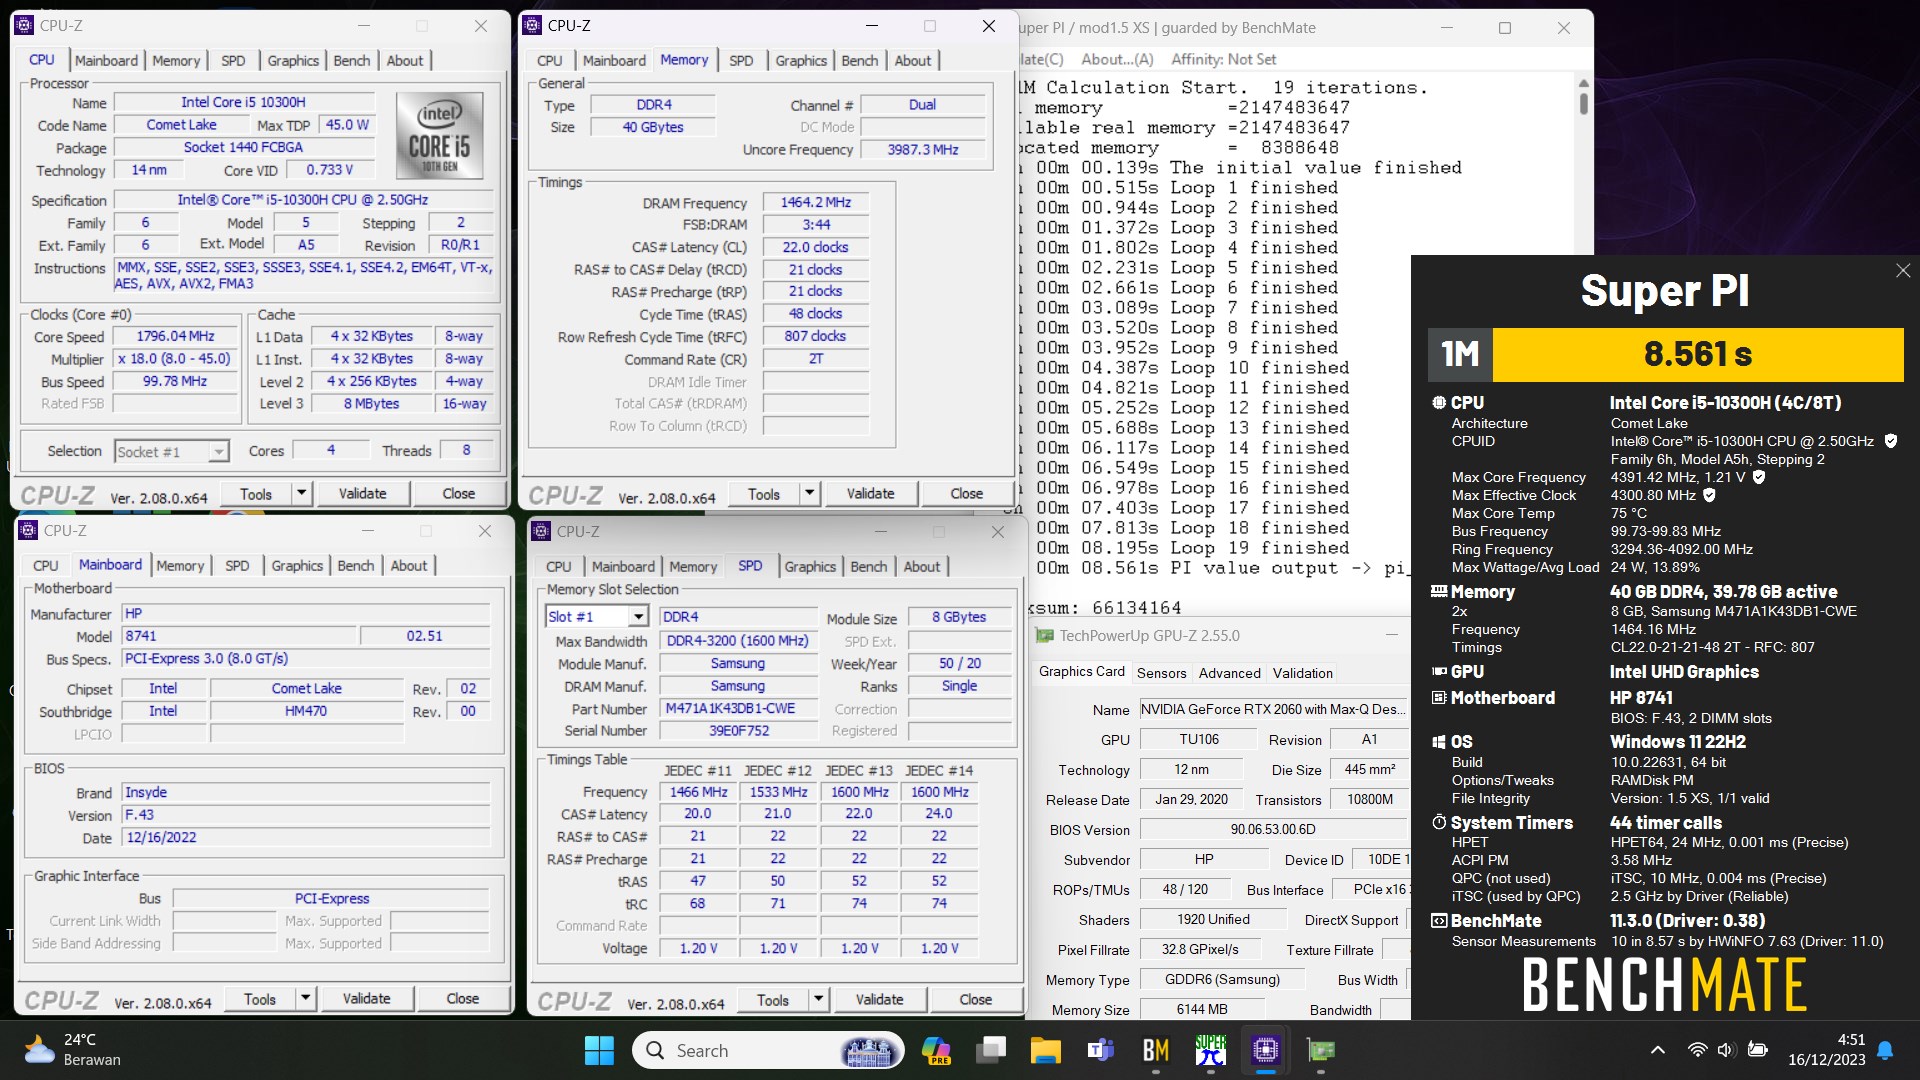Switch to the Bench tab in the CPU-Z CPU window

tap(352, 60)
